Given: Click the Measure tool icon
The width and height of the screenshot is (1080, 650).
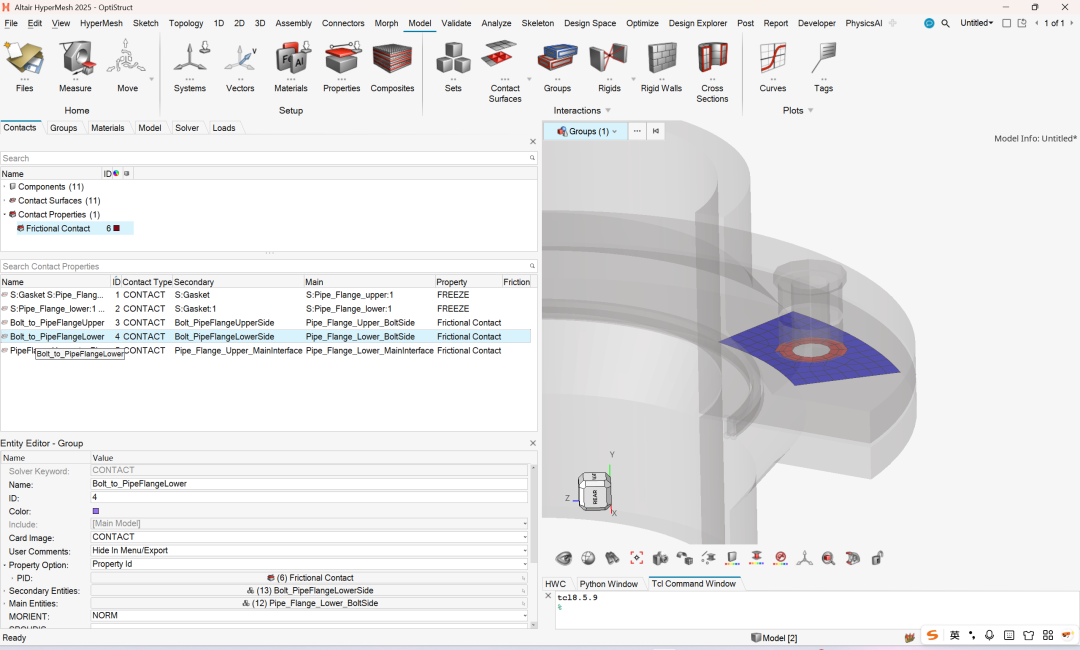Looking at the screenshot, I should click(75, 60).
